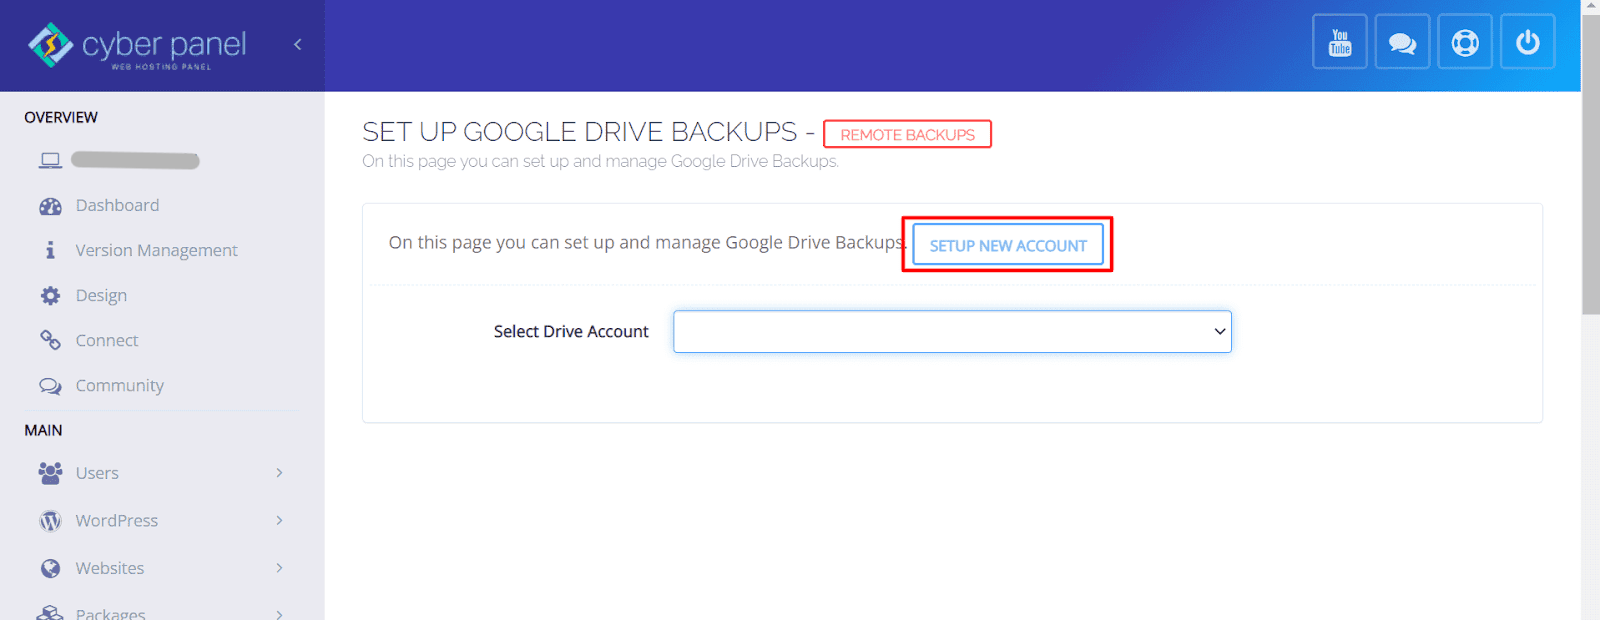Image resolution: width=1600 pixels, height=620 pixels.
Task: Click the 'MAIN' section heading
Action: pos(43,430)
